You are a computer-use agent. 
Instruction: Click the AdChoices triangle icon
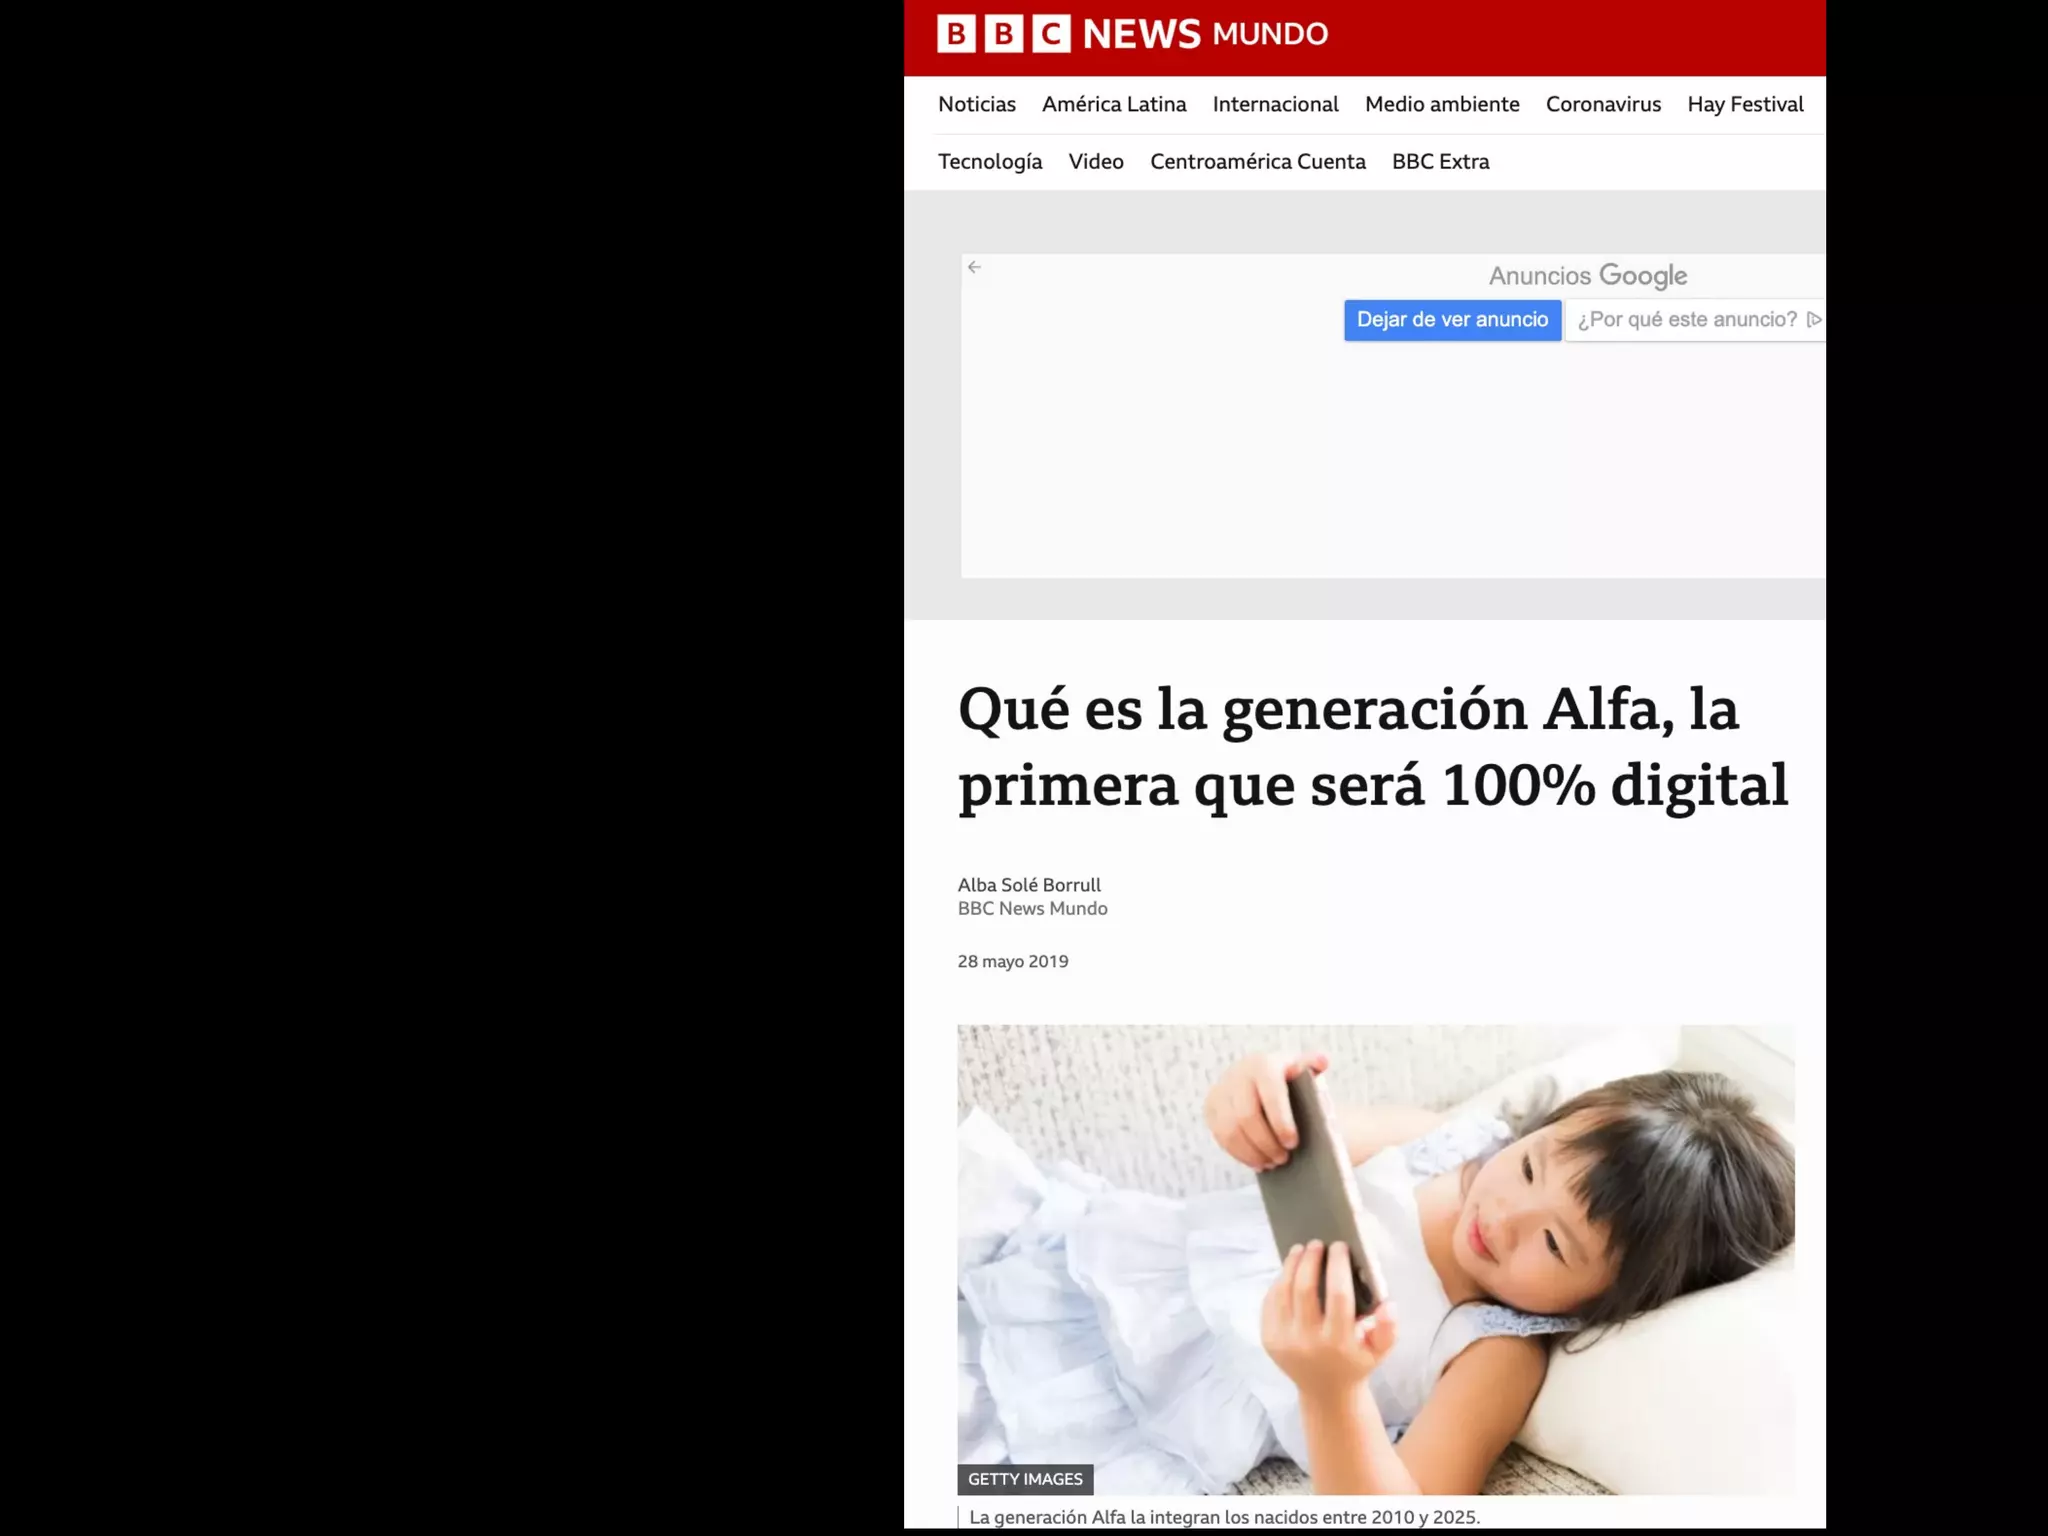coord(1814,319)
